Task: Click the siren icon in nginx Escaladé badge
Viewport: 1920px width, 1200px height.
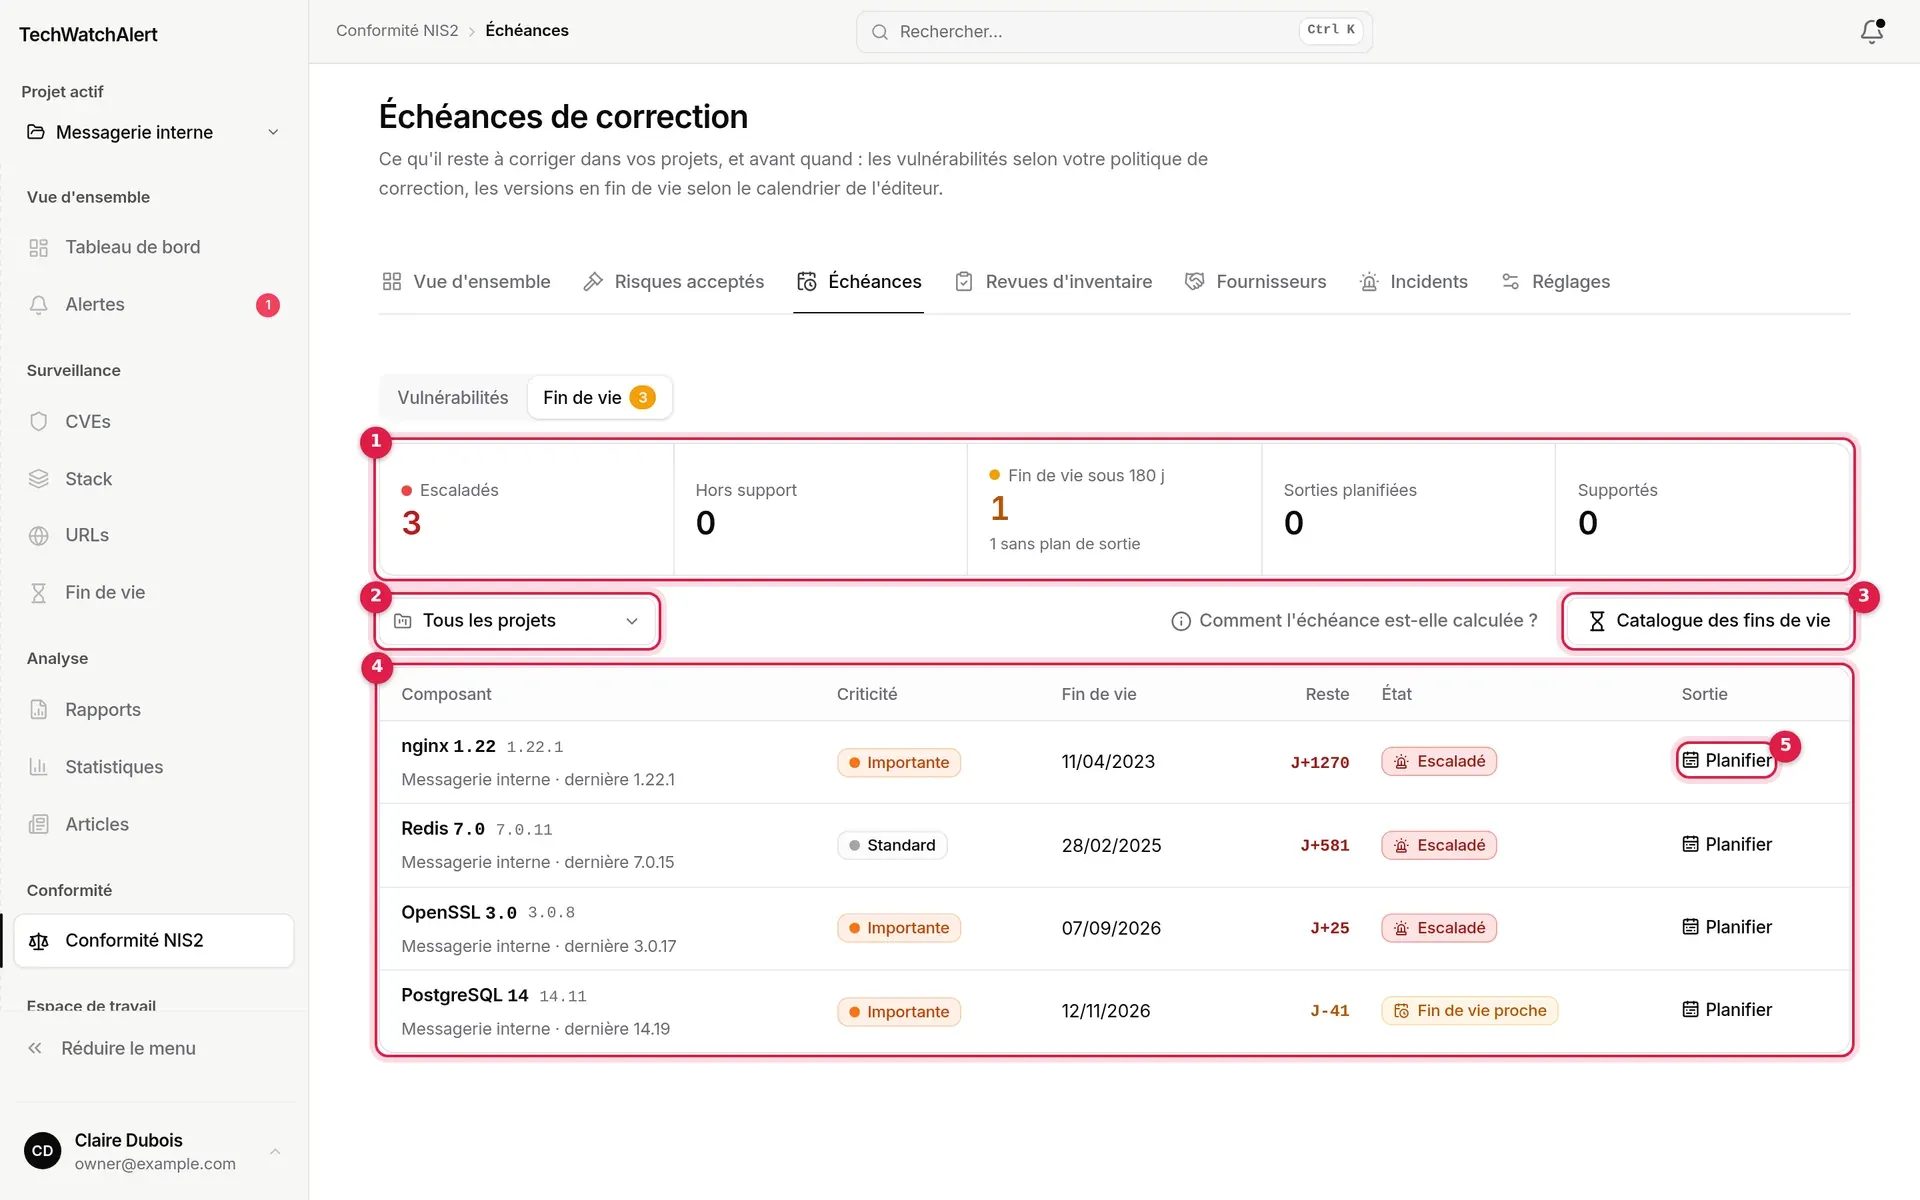Action: (1401, 762)
